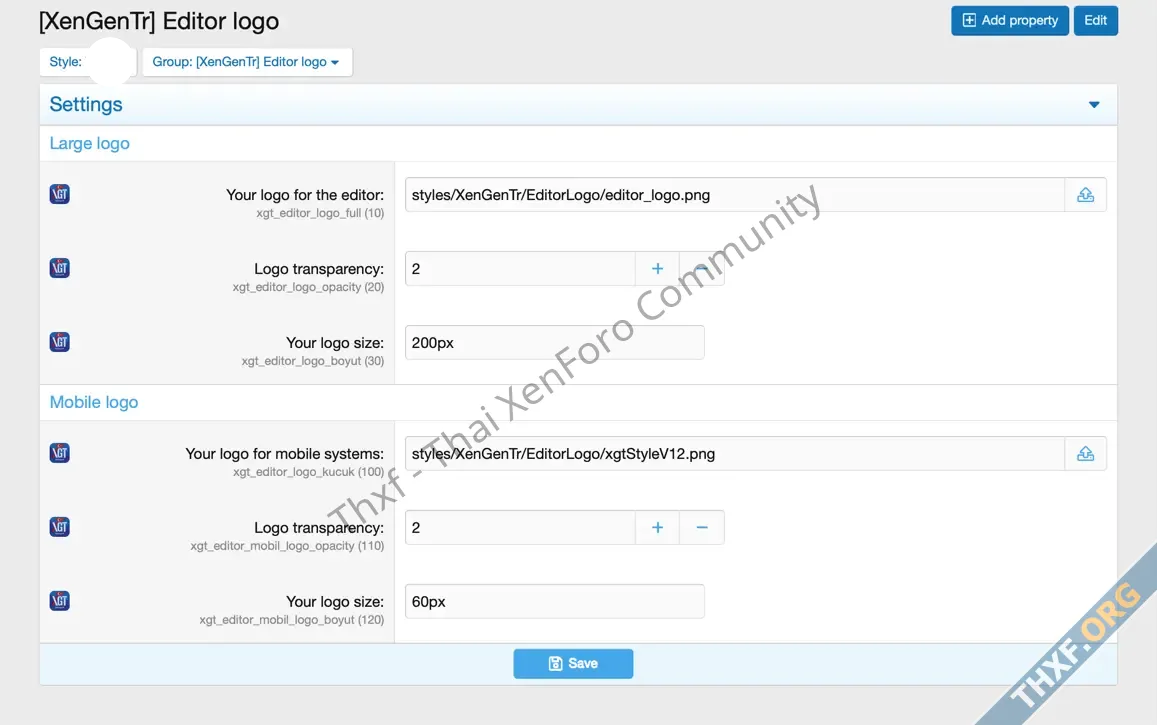This screenshot has height=725, width=1157.
Task: Click 'Your logo for the editor:' label
Action: coord(305,195)
